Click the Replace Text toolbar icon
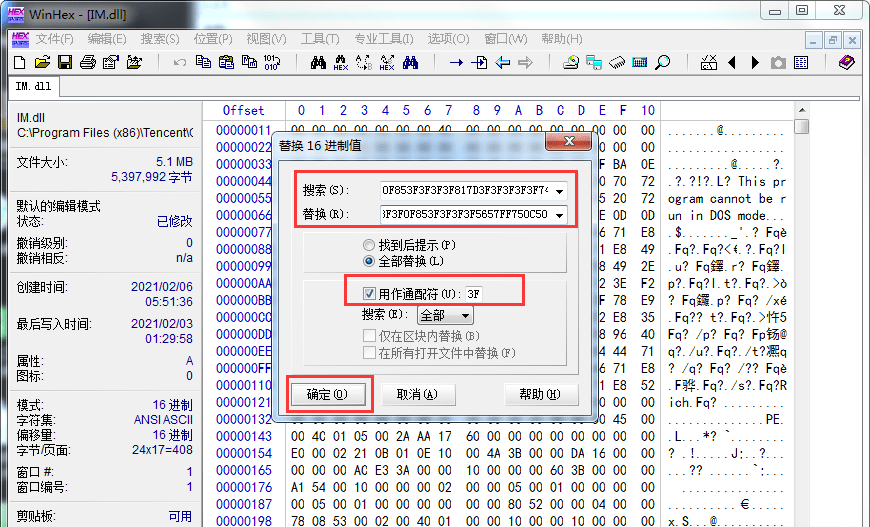This screenshot has height=527, width=870. tap(364, 62)
